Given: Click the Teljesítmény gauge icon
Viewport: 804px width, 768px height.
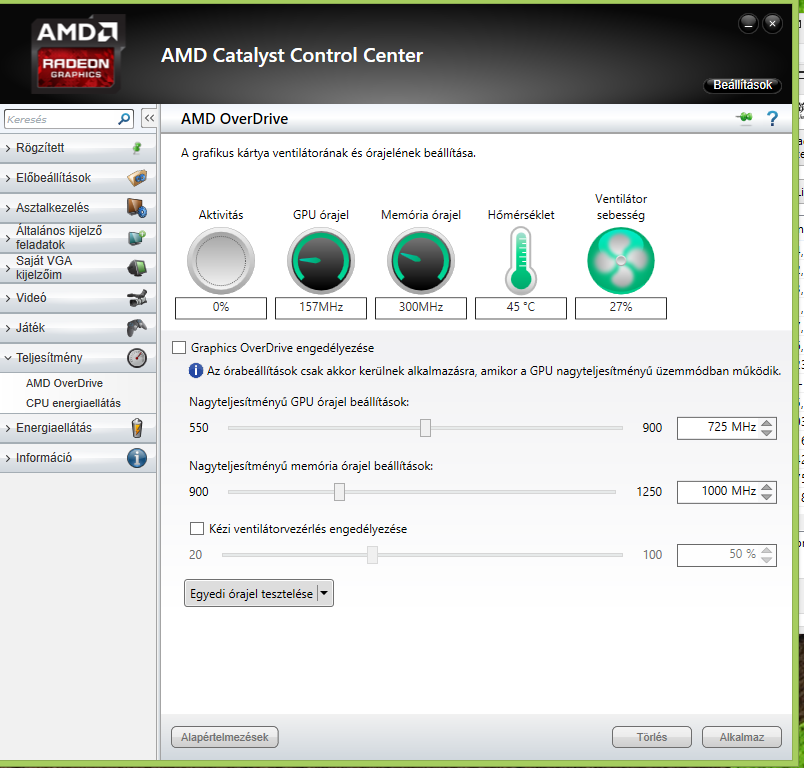Looking at the screenshot, I should (137, 358).
